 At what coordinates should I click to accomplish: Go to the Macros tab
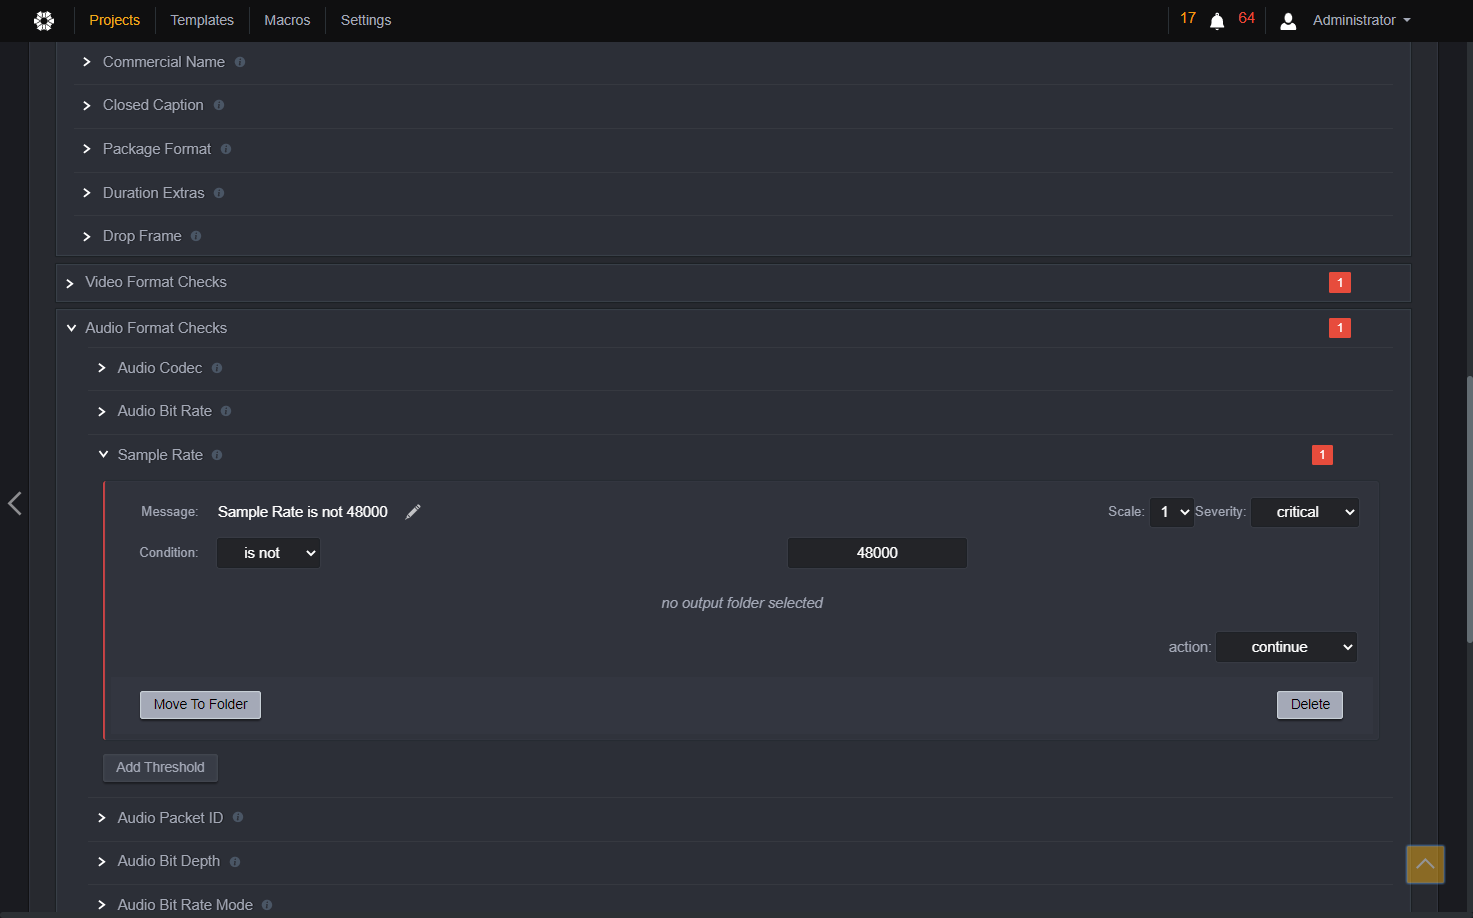tap(287, 20)
